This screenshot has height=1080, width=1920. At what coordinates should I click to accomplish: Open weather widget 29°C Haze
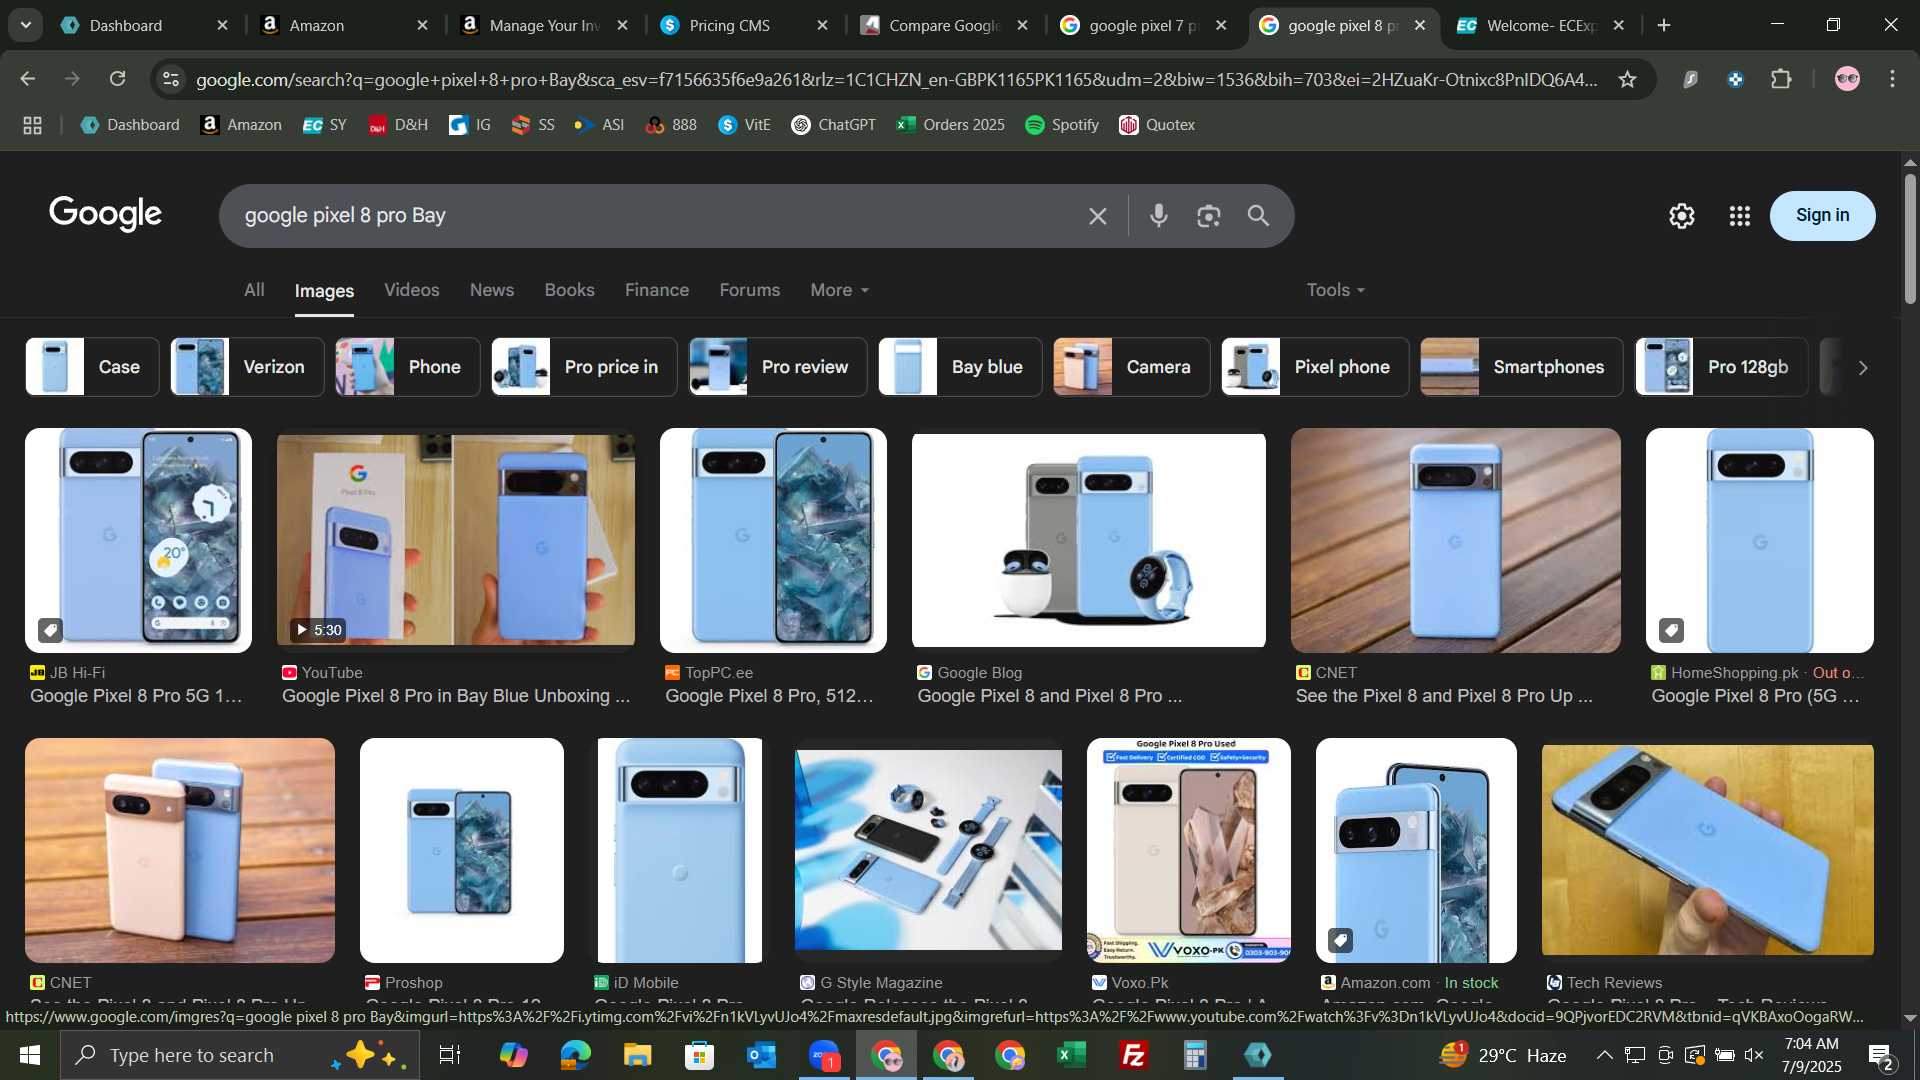1503,1055
